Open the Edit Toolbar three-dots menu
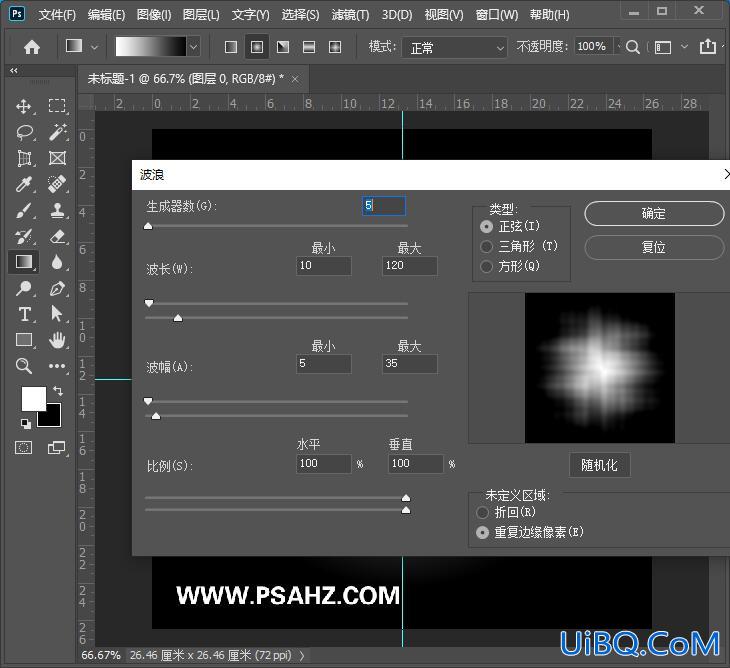Image resolution: width=730 pixels, height=668 pixels. point(57,366)
